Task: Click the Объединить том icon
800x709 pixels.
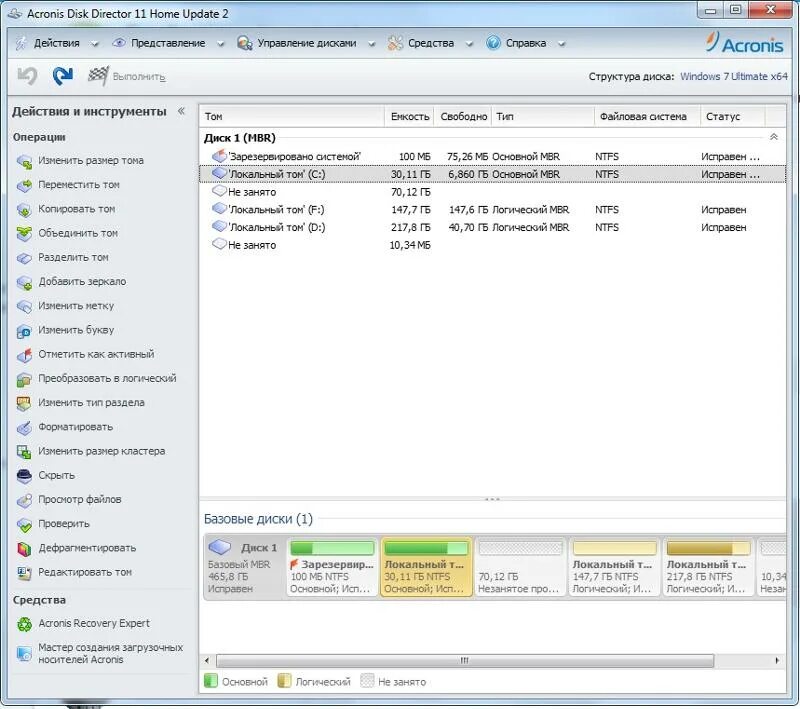Action: 24,234
